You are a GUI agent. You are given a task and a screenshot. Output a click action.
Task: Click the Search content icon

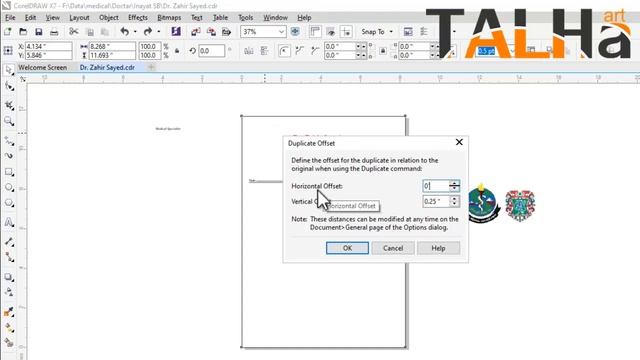tap(176, 31)
